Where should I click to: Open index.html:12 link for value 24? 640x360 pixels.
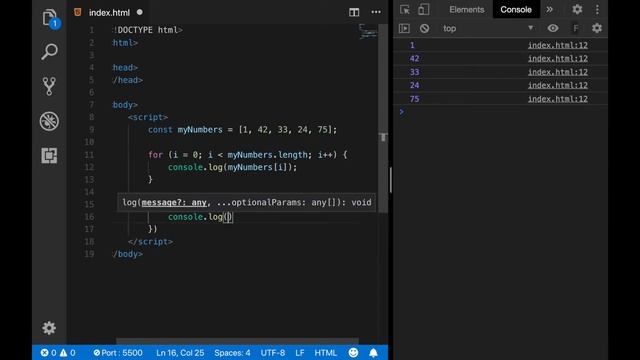(x=558, y=85)
